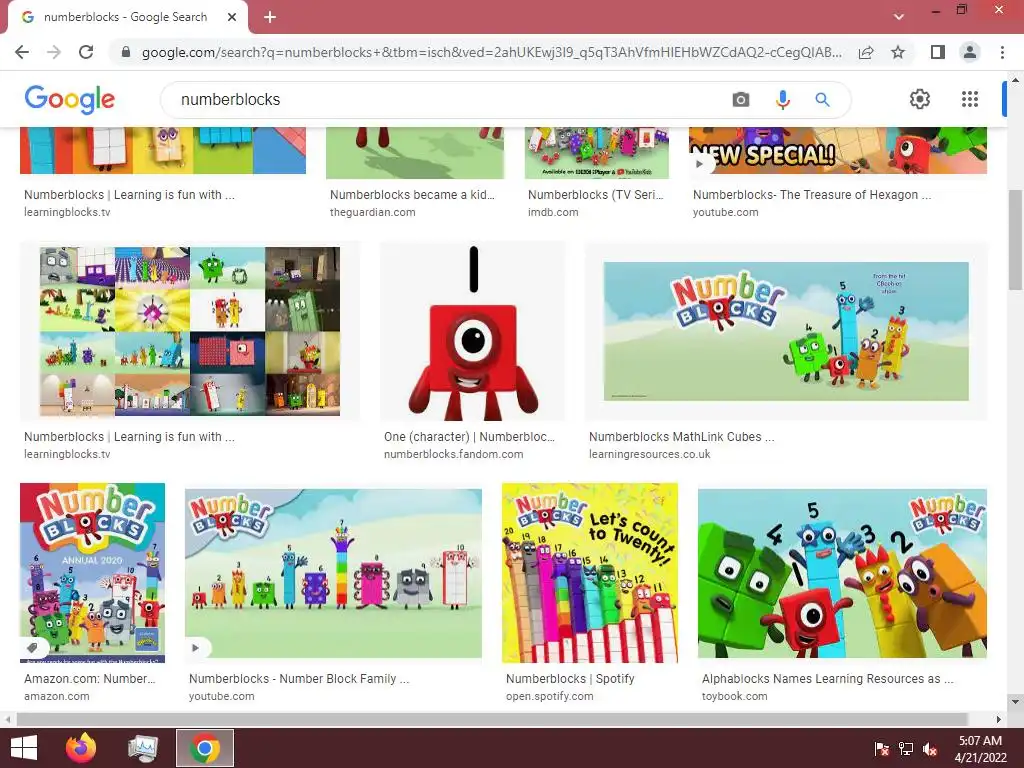
Task: Click the horizontal scrollbar thumb
Action: [x=491, y=720]
